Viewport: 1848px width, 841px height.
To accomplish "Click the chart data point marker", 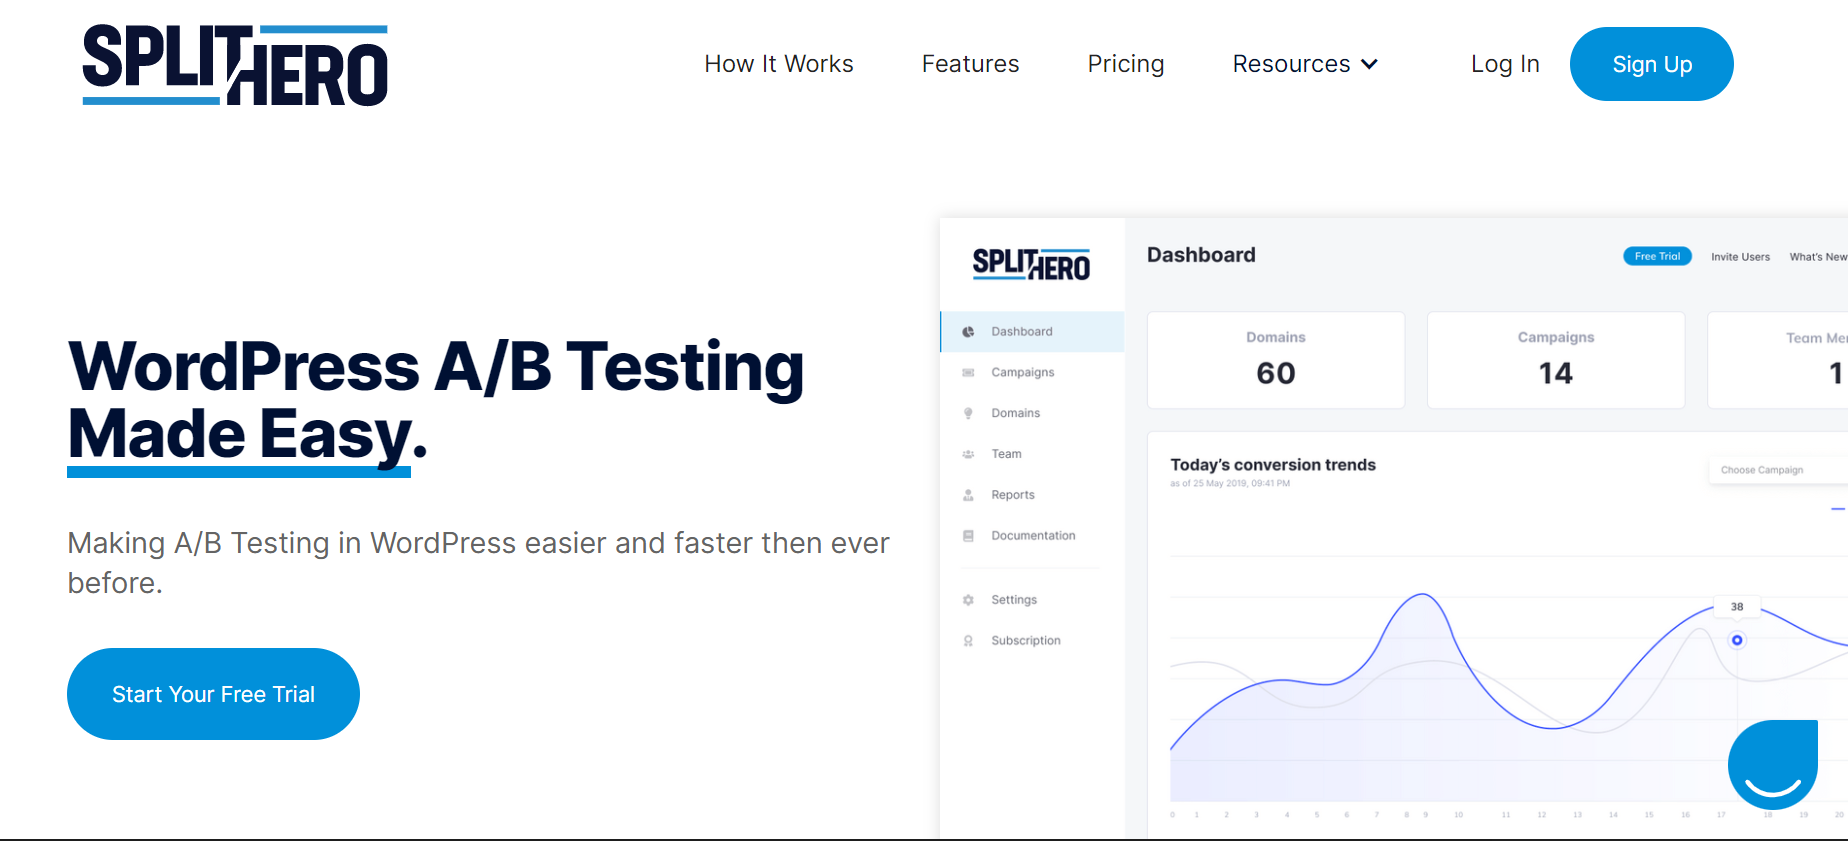I will [1737, 640].
